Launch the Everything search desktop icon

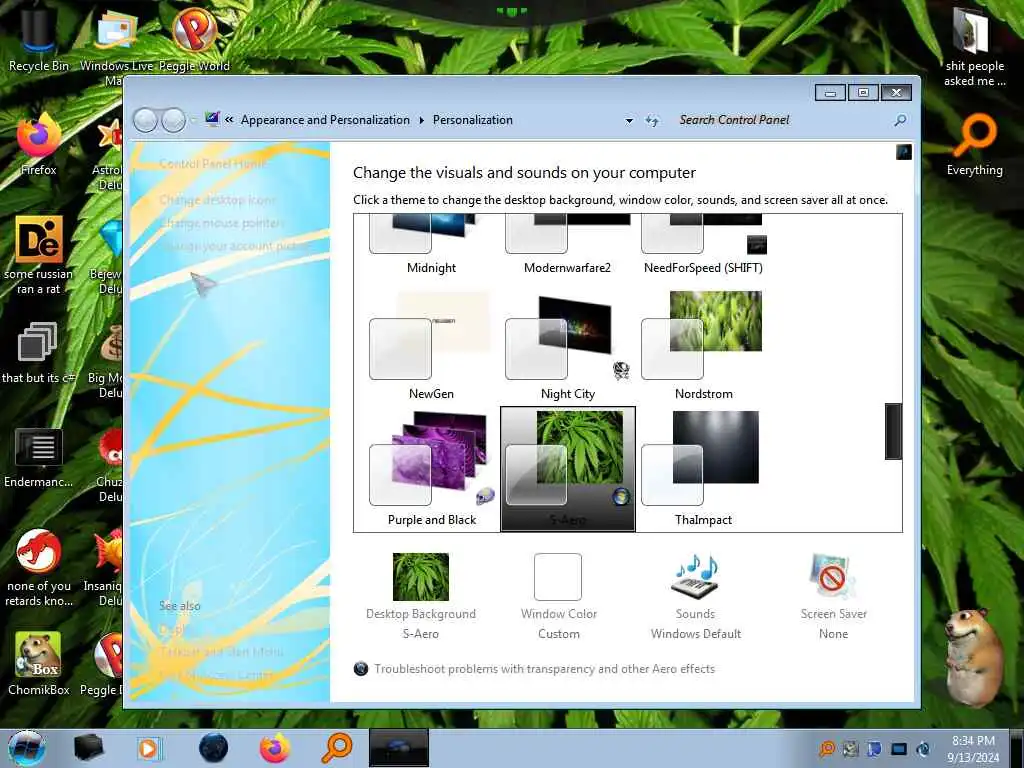pyautogui.click(x=974, y=145)
